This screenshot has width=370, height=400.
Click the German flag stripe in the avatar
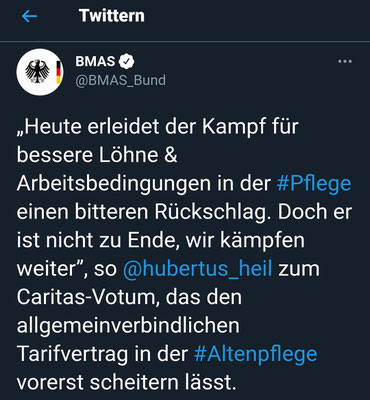point(58,72)
